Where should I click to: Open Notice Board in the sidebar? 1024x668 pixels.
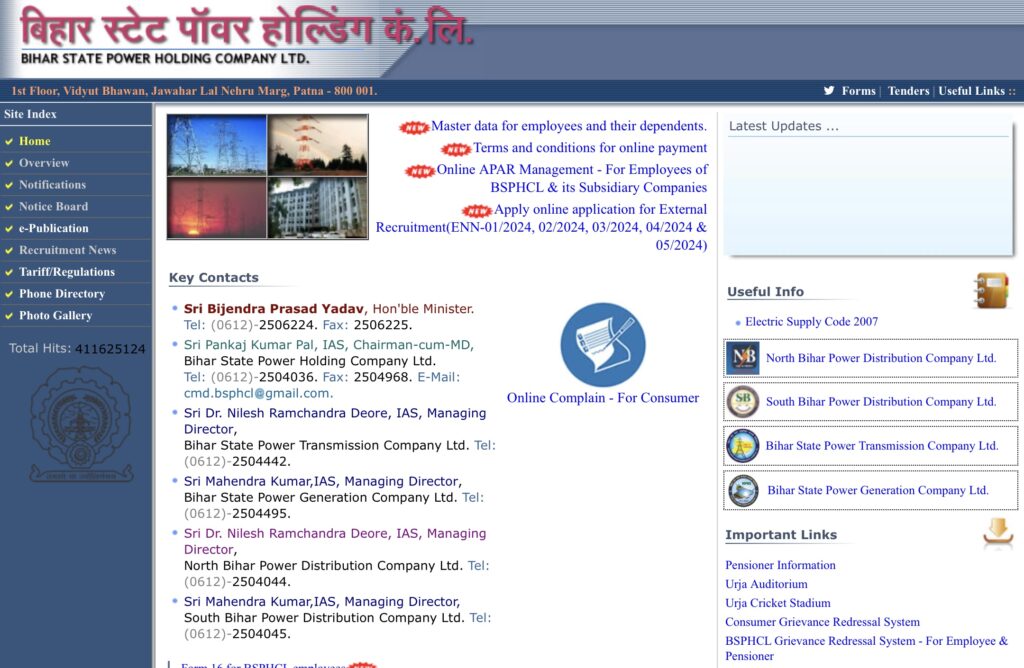[x=54, y=206]
